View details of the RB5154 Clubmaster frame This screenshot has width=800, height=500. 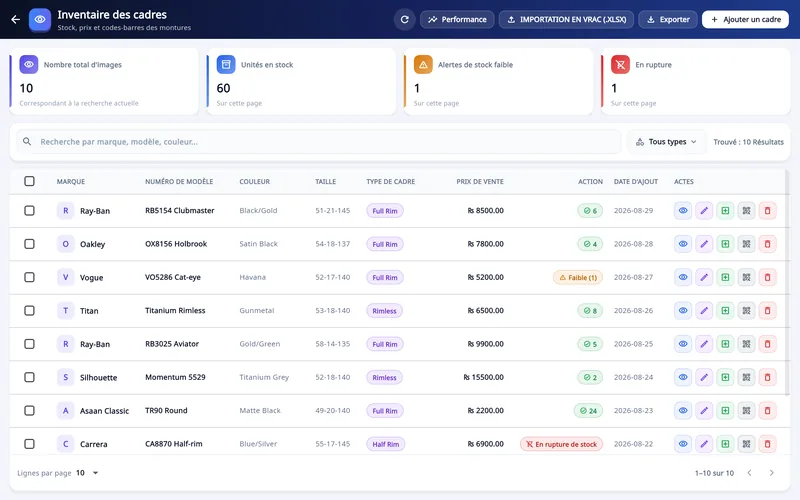pos(683,211)
